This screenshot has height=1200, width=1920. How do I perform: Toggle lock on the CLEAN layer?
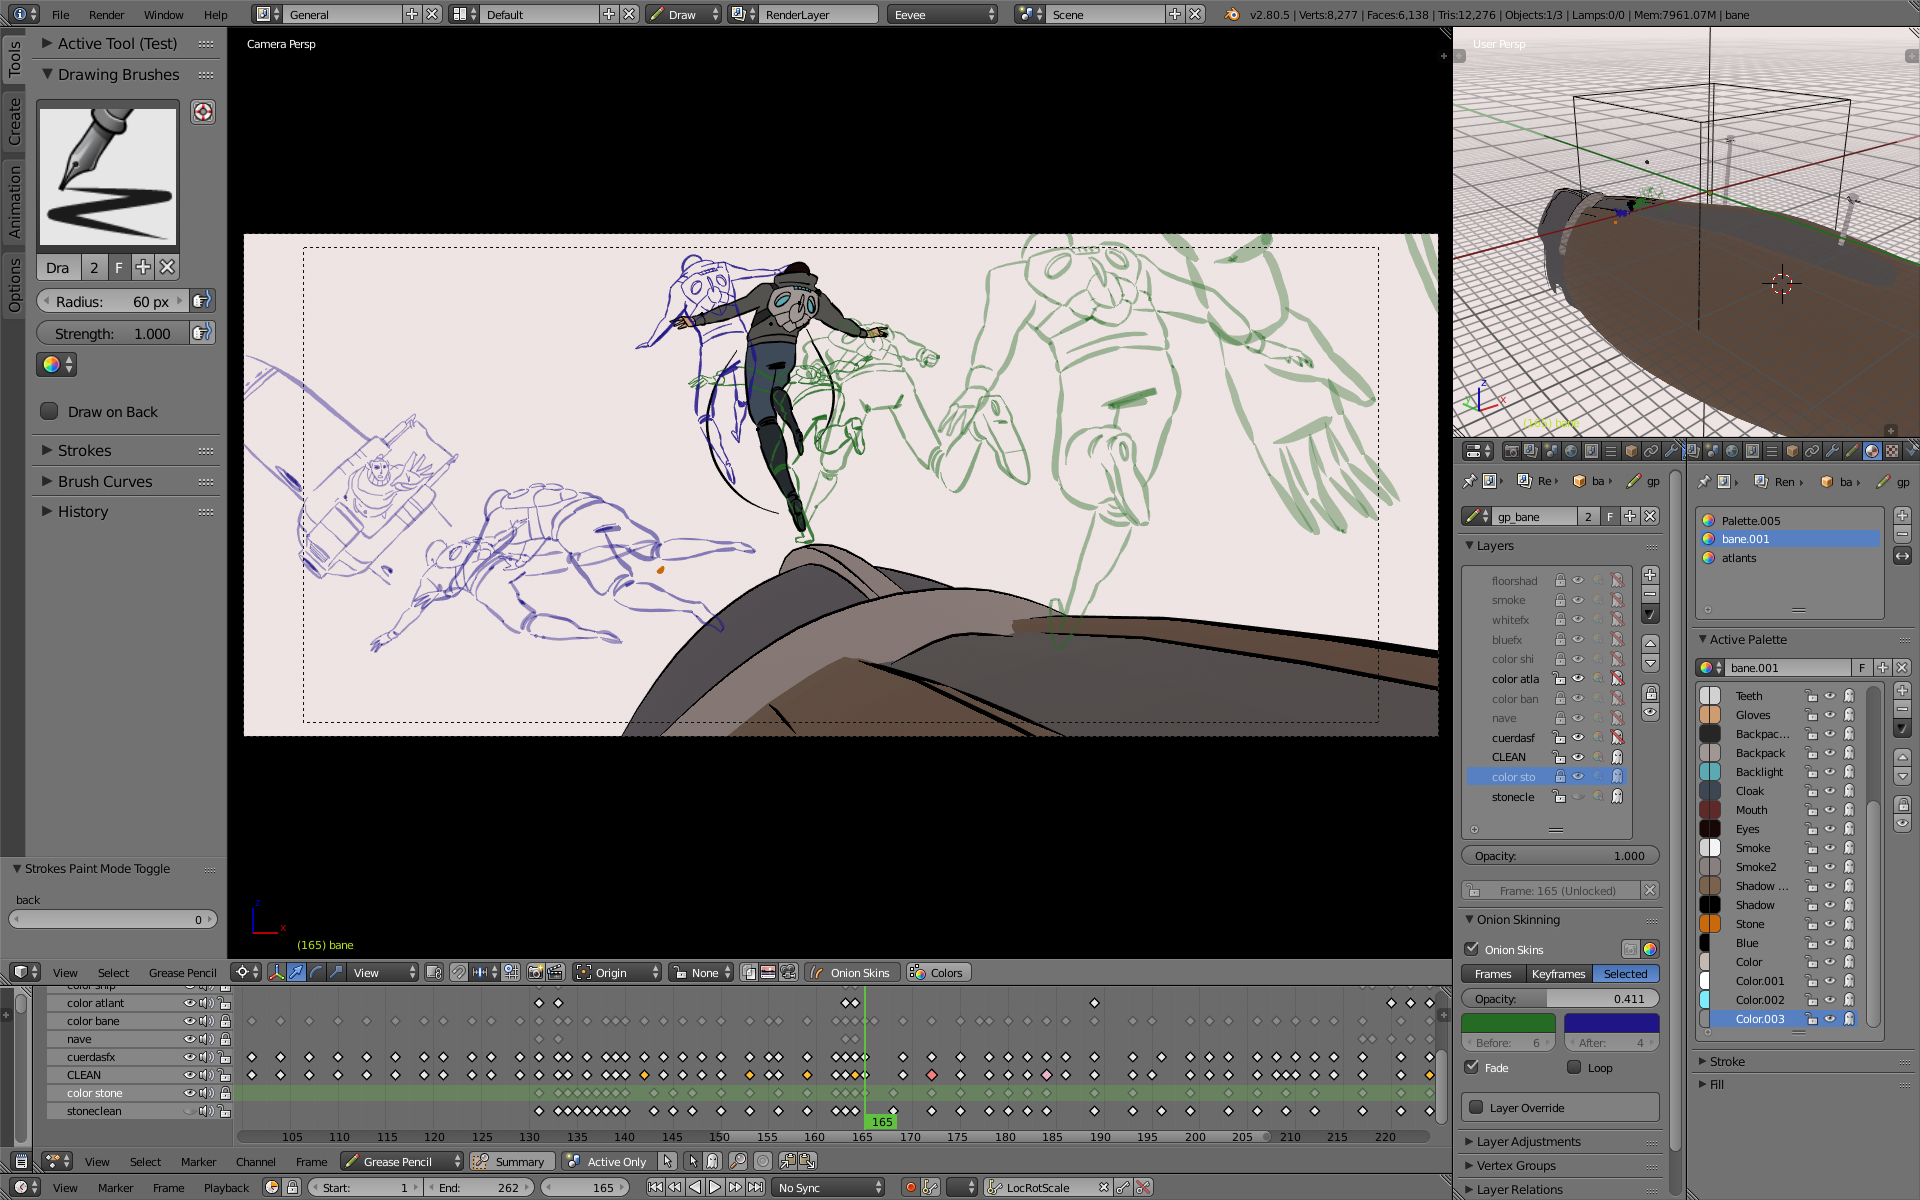(1559, 757)
